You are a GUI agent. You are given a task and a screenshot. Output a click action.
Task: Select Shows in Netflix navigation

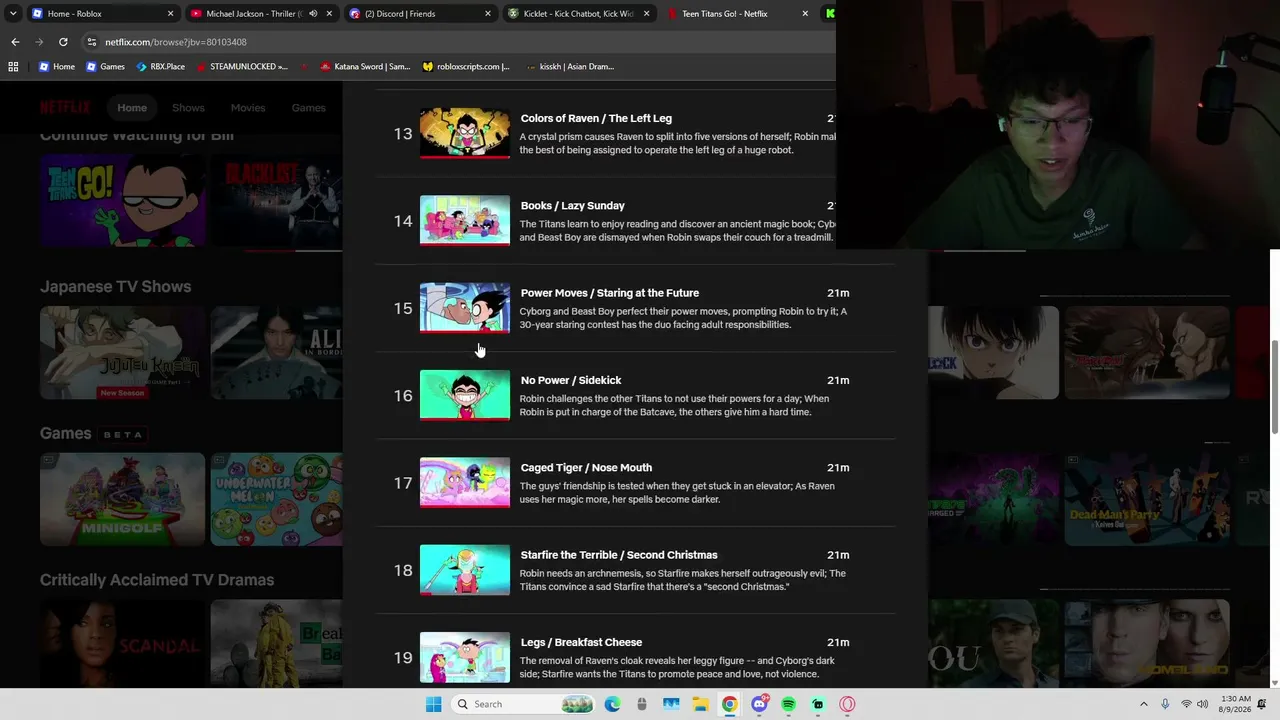(x=188, y=108)
